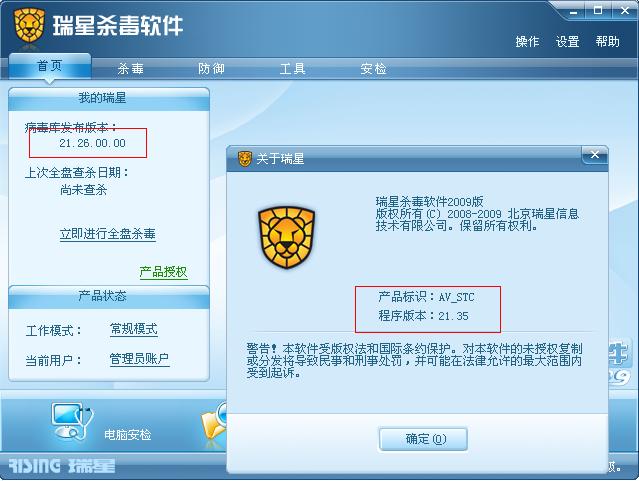The width and height of the screenshot is (639, 481).
Task: Change work mode via 常规模式 link
Action: click(134, 329)
